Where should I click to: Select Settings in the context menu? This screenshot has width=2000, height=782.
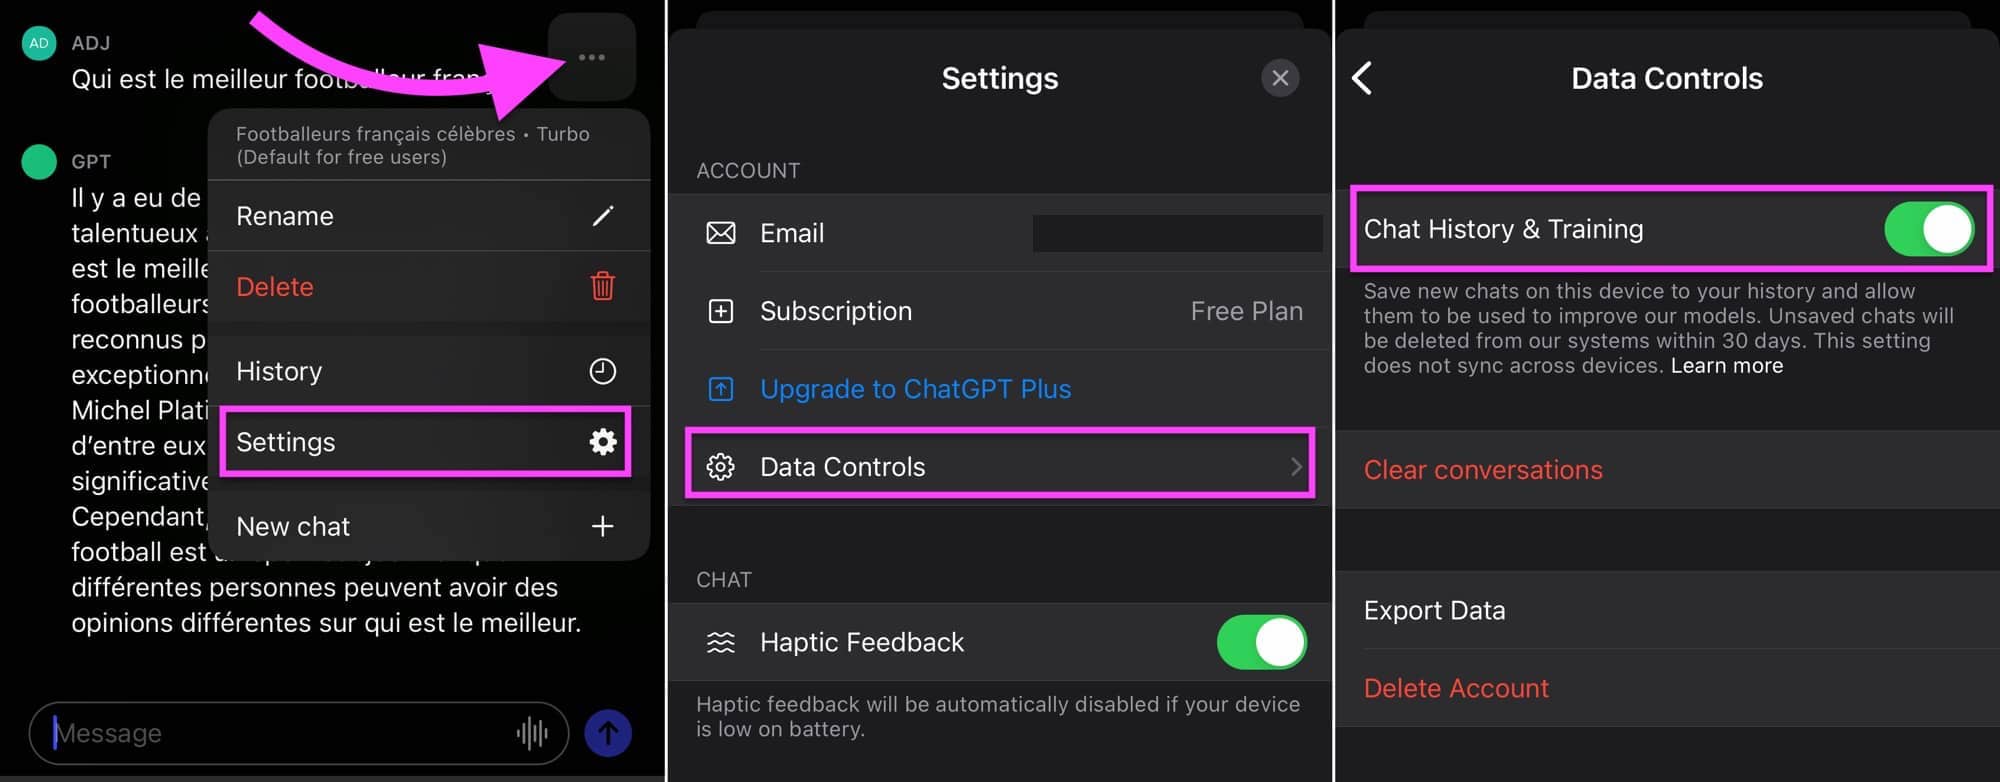click(x=426, y=442)
